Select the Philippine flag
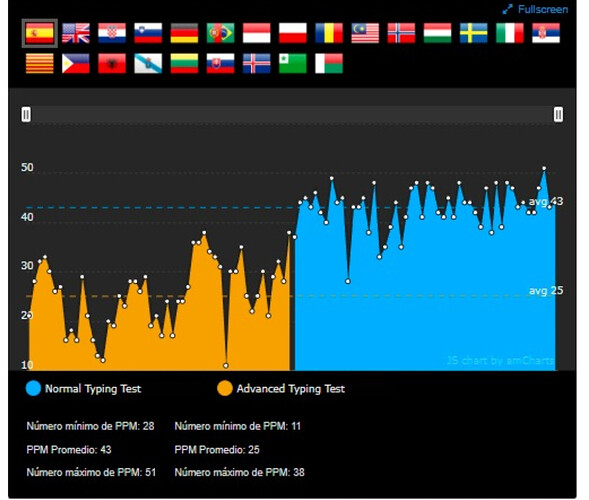The height and width of the screenshot is (500, 589). pos(76,63)
